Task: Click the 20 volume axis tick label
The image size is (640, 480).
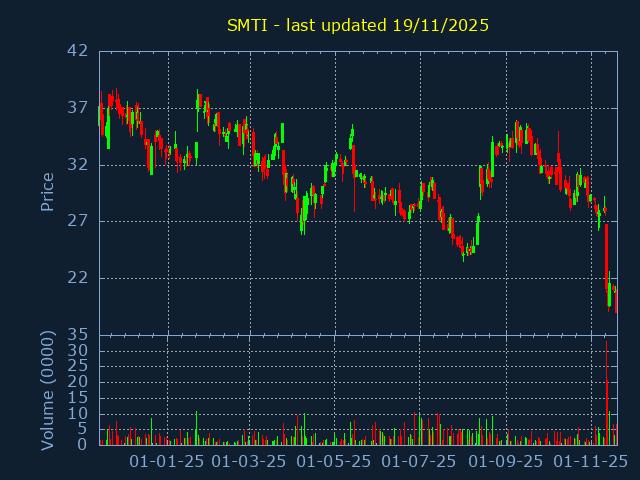Action: point(78,382)
